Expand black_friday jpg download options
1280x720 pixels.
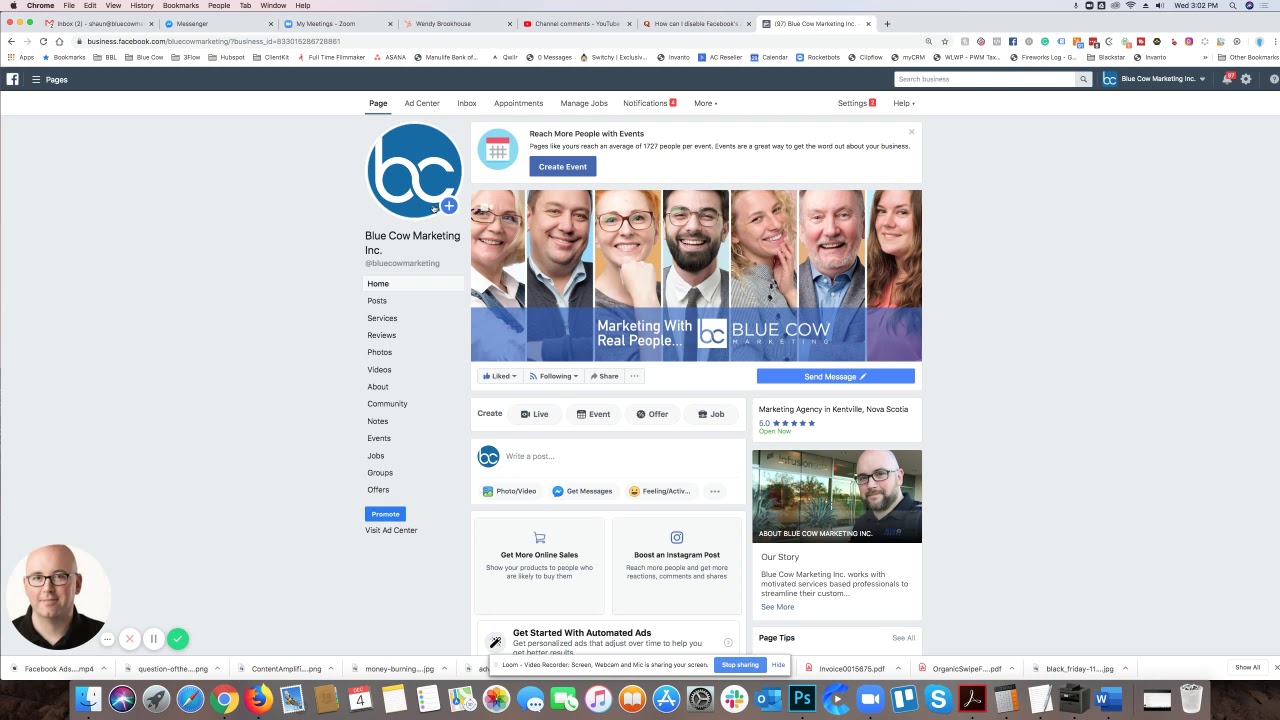point(1125,669)
